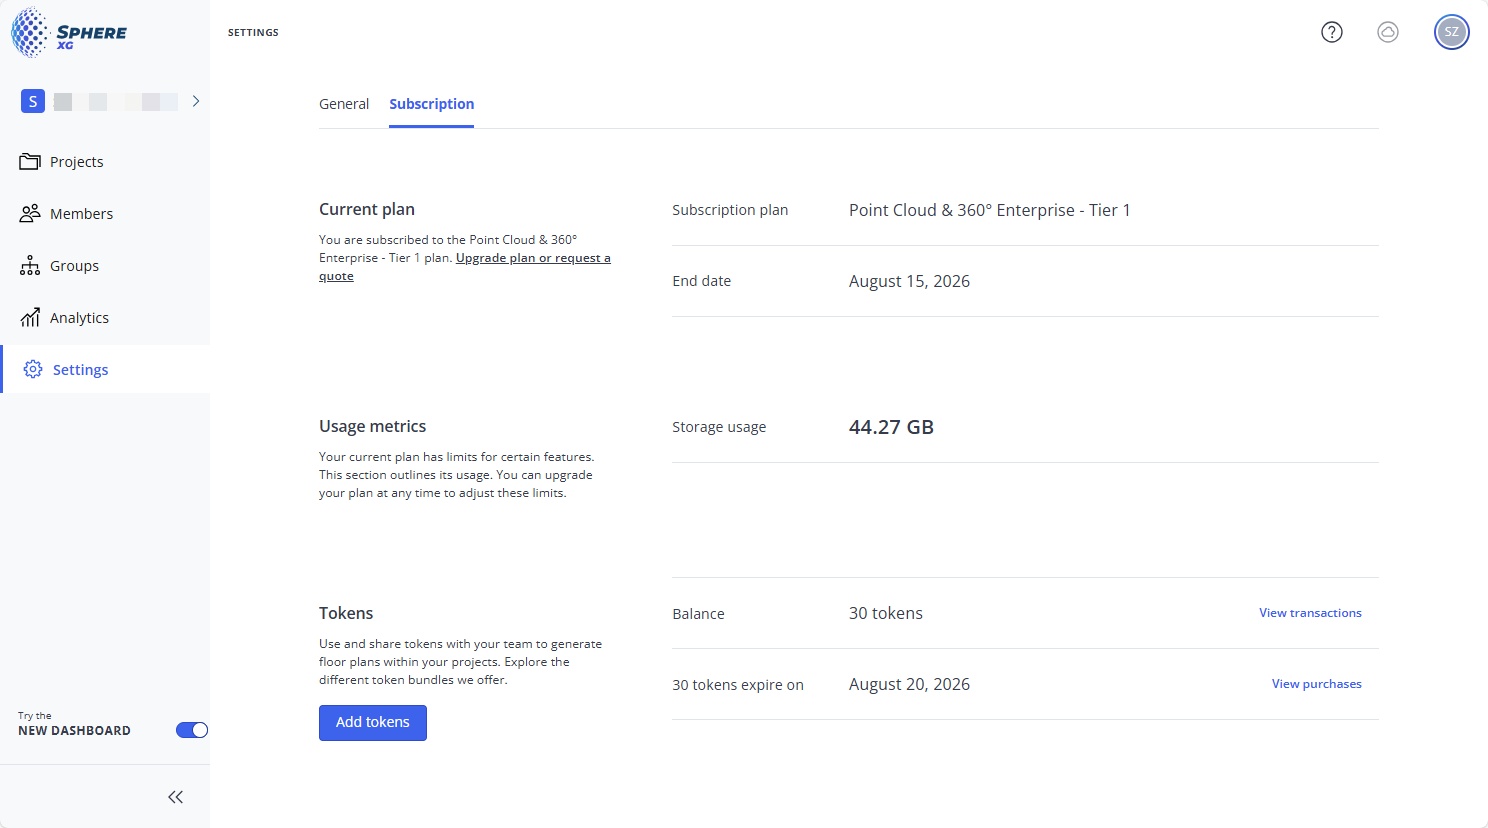Toggle the New Dashboard switch
The height and width of the screenshot is (828, 1488).
coord(191,730)
